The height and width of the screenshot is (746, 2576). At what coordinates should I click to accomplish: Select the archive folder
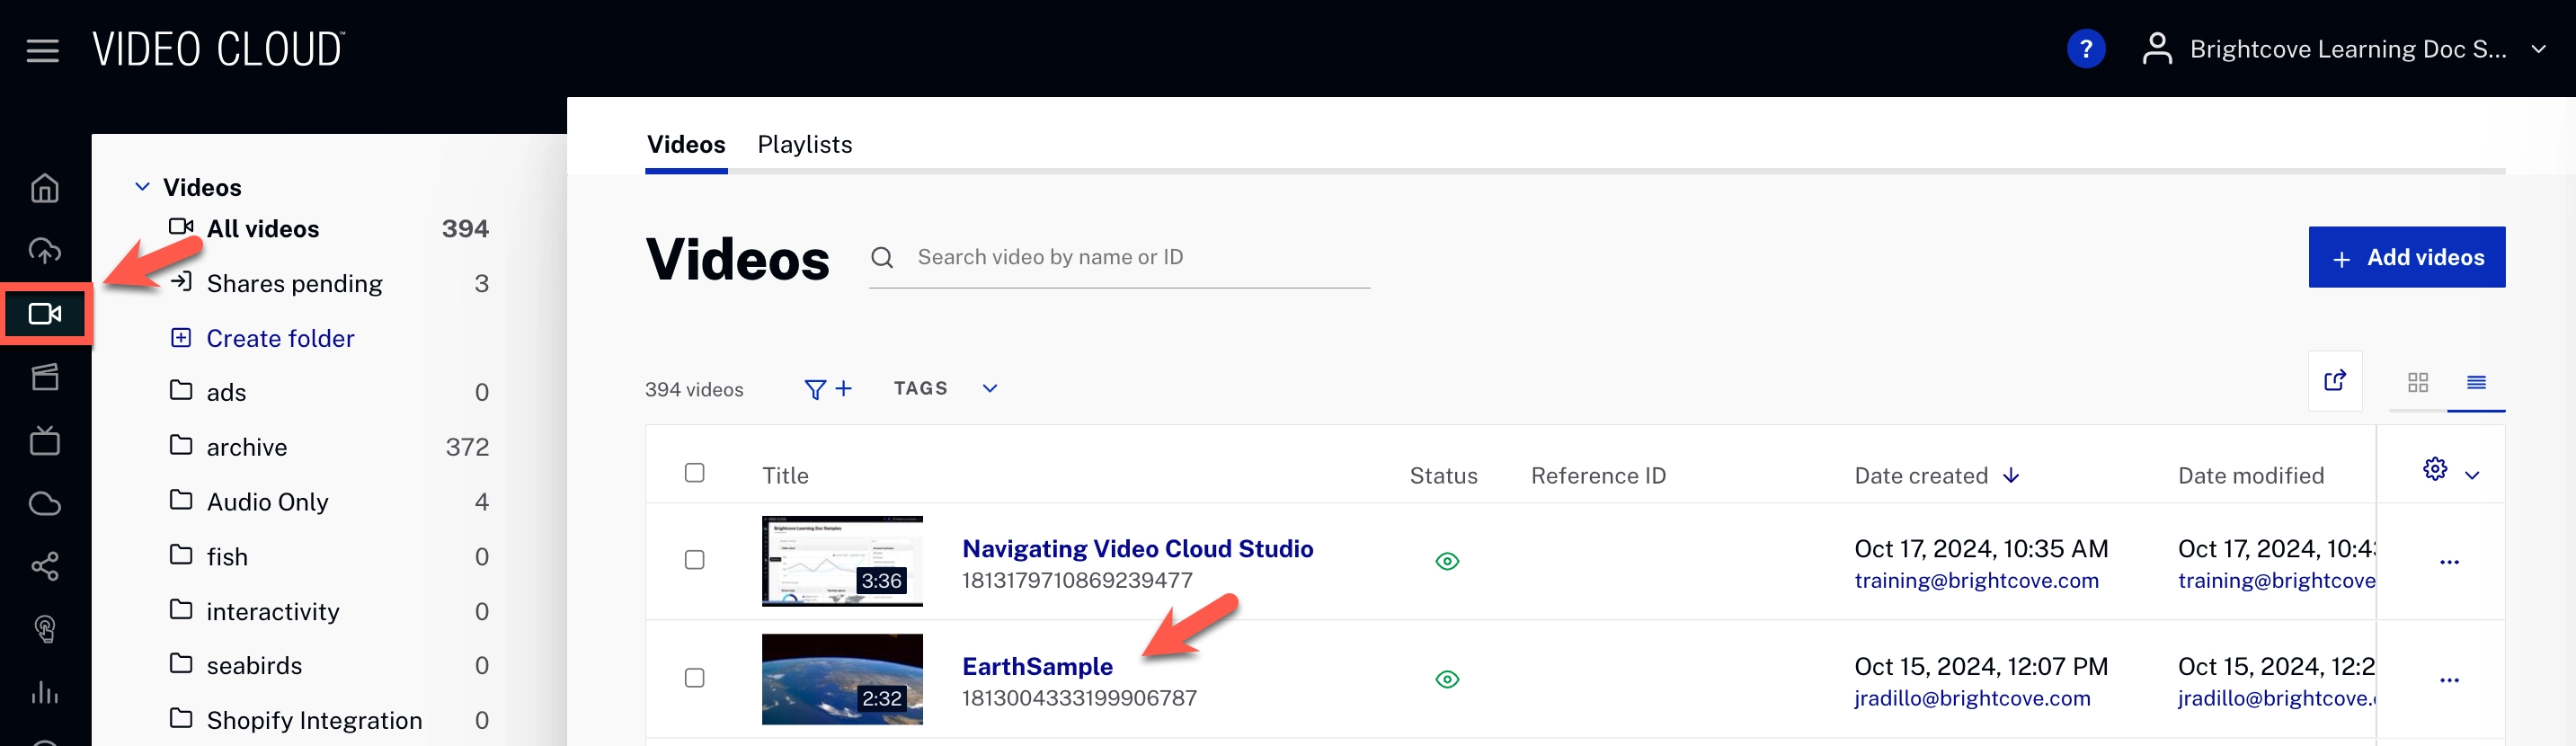pyautogui.click(x=247, y=447)
